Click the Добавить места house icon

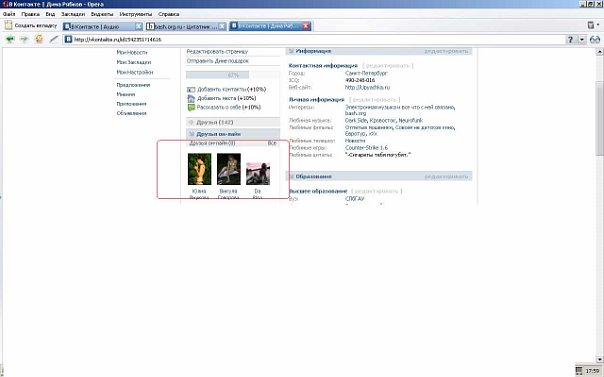[191, 98]
